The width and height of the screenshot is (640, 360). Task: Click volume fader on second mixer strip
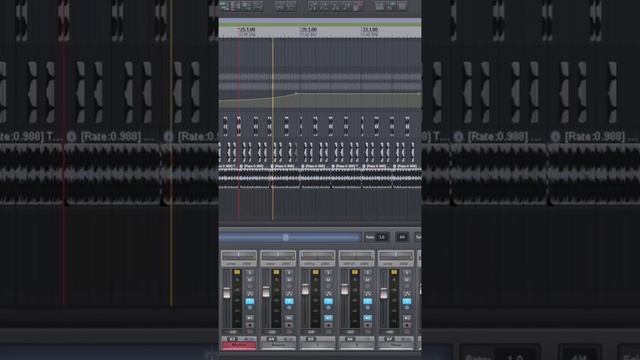[266, 292]
